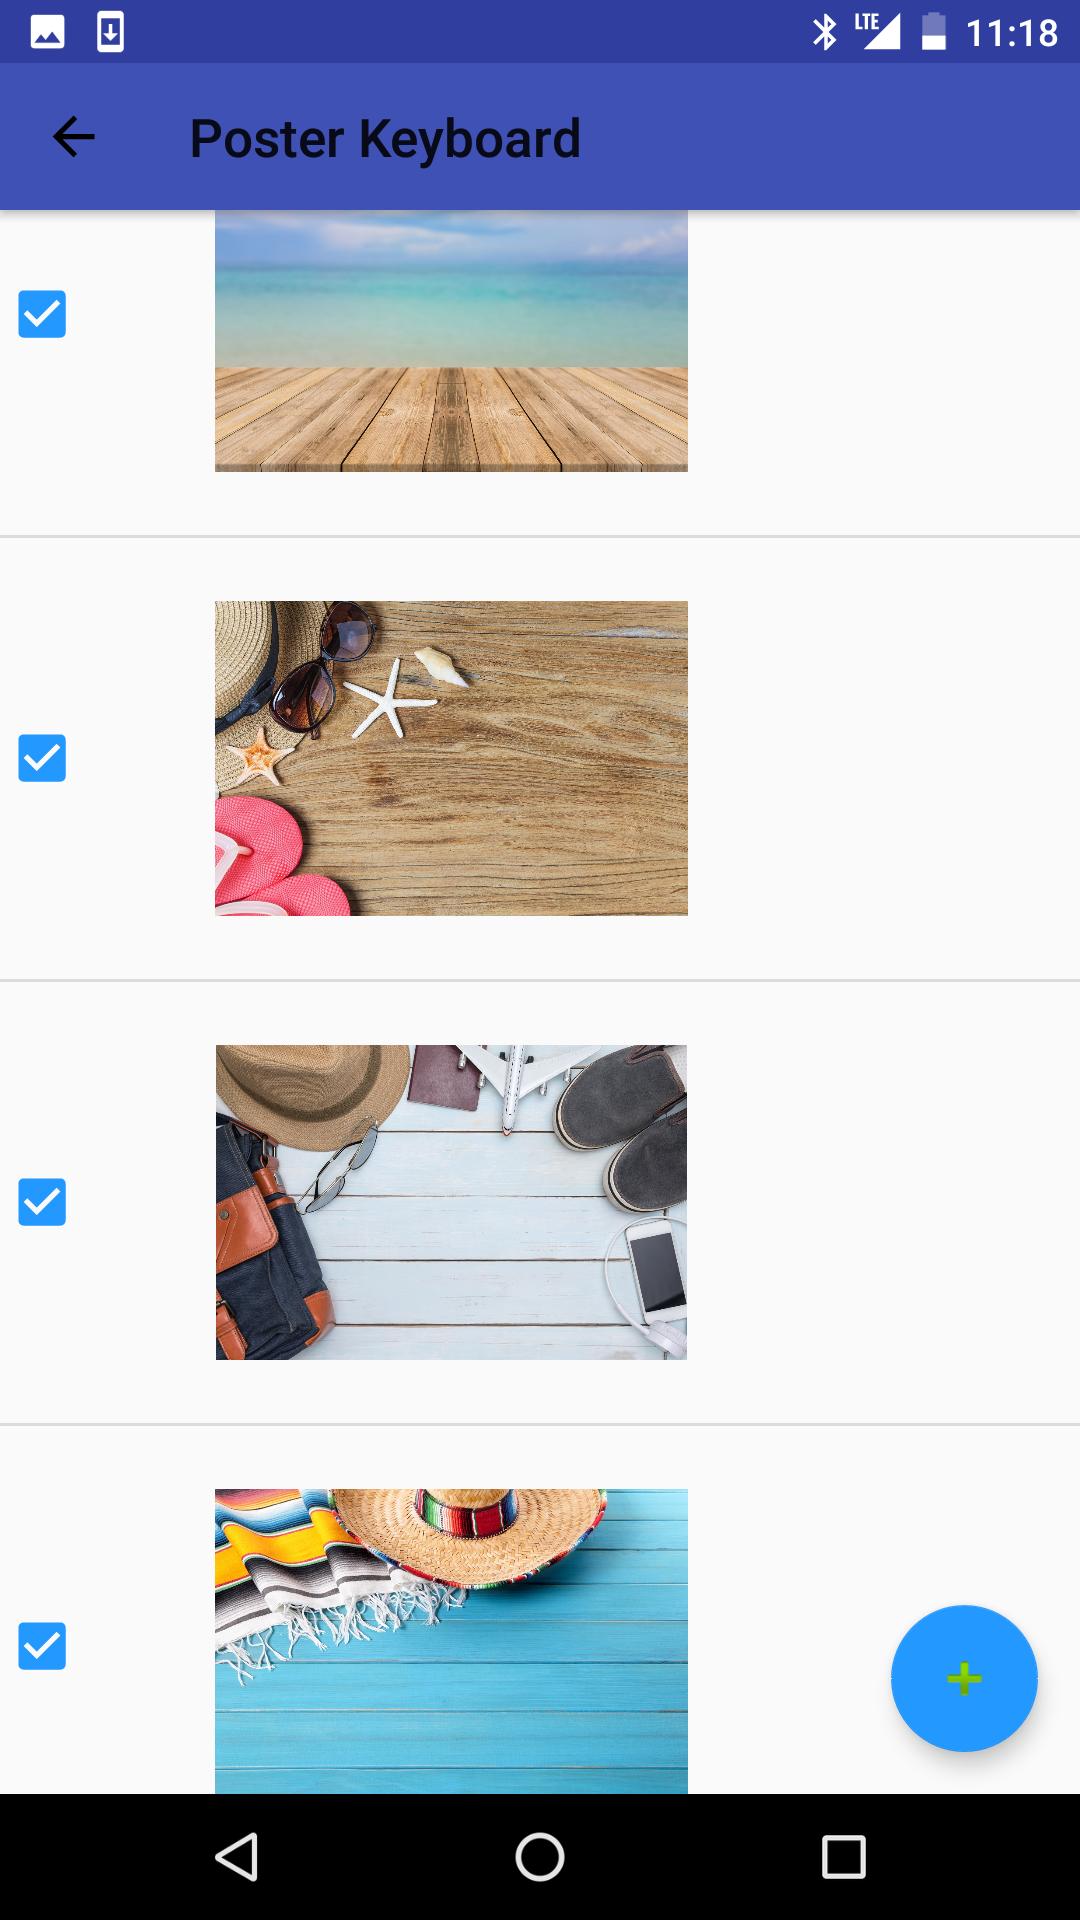This screenshot has width=1080, height=1920.
Task: Tap the recent apps square button
Action: click(x=843, y=1857)
